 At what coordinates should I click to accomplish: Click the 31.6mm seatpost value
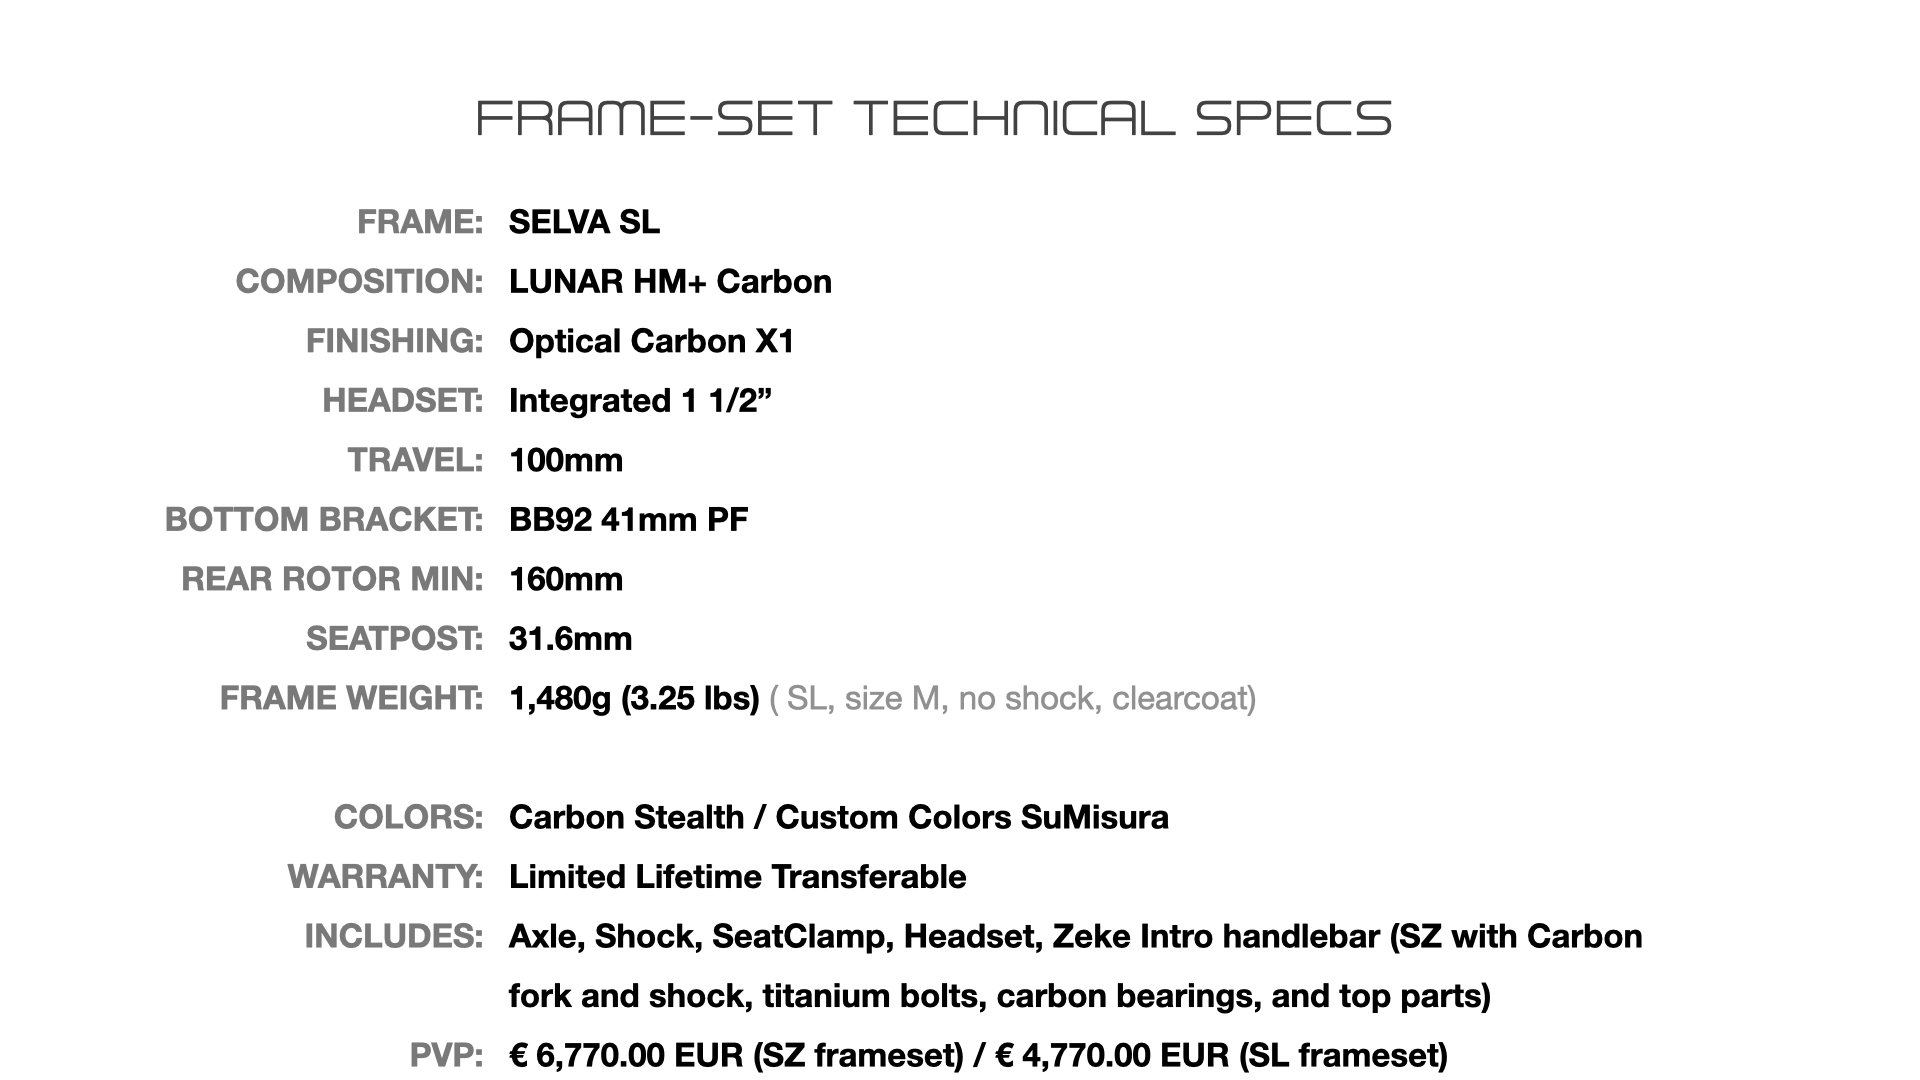pos(570,639)
